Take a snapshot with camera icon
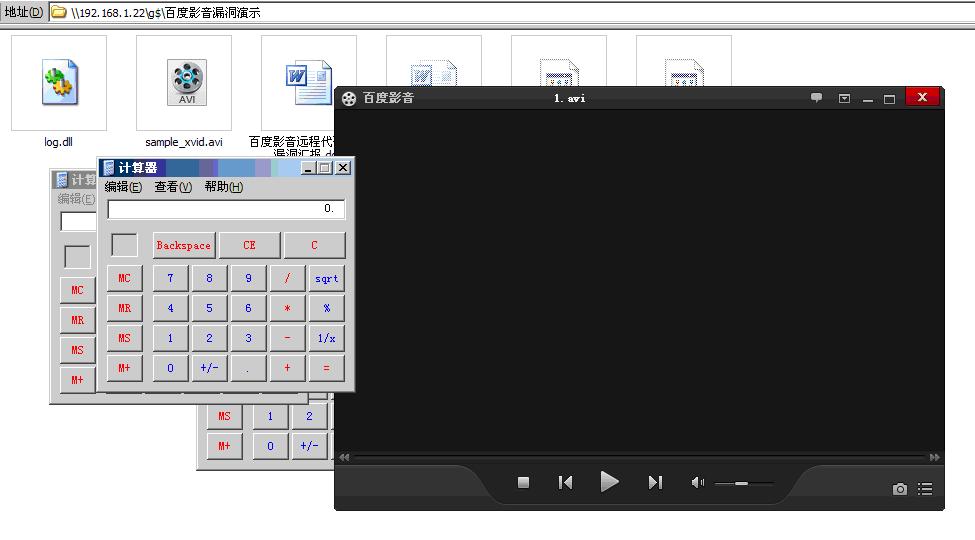Image resolution: width=975 pixels, height=540 pixels. tap(899, 489)
